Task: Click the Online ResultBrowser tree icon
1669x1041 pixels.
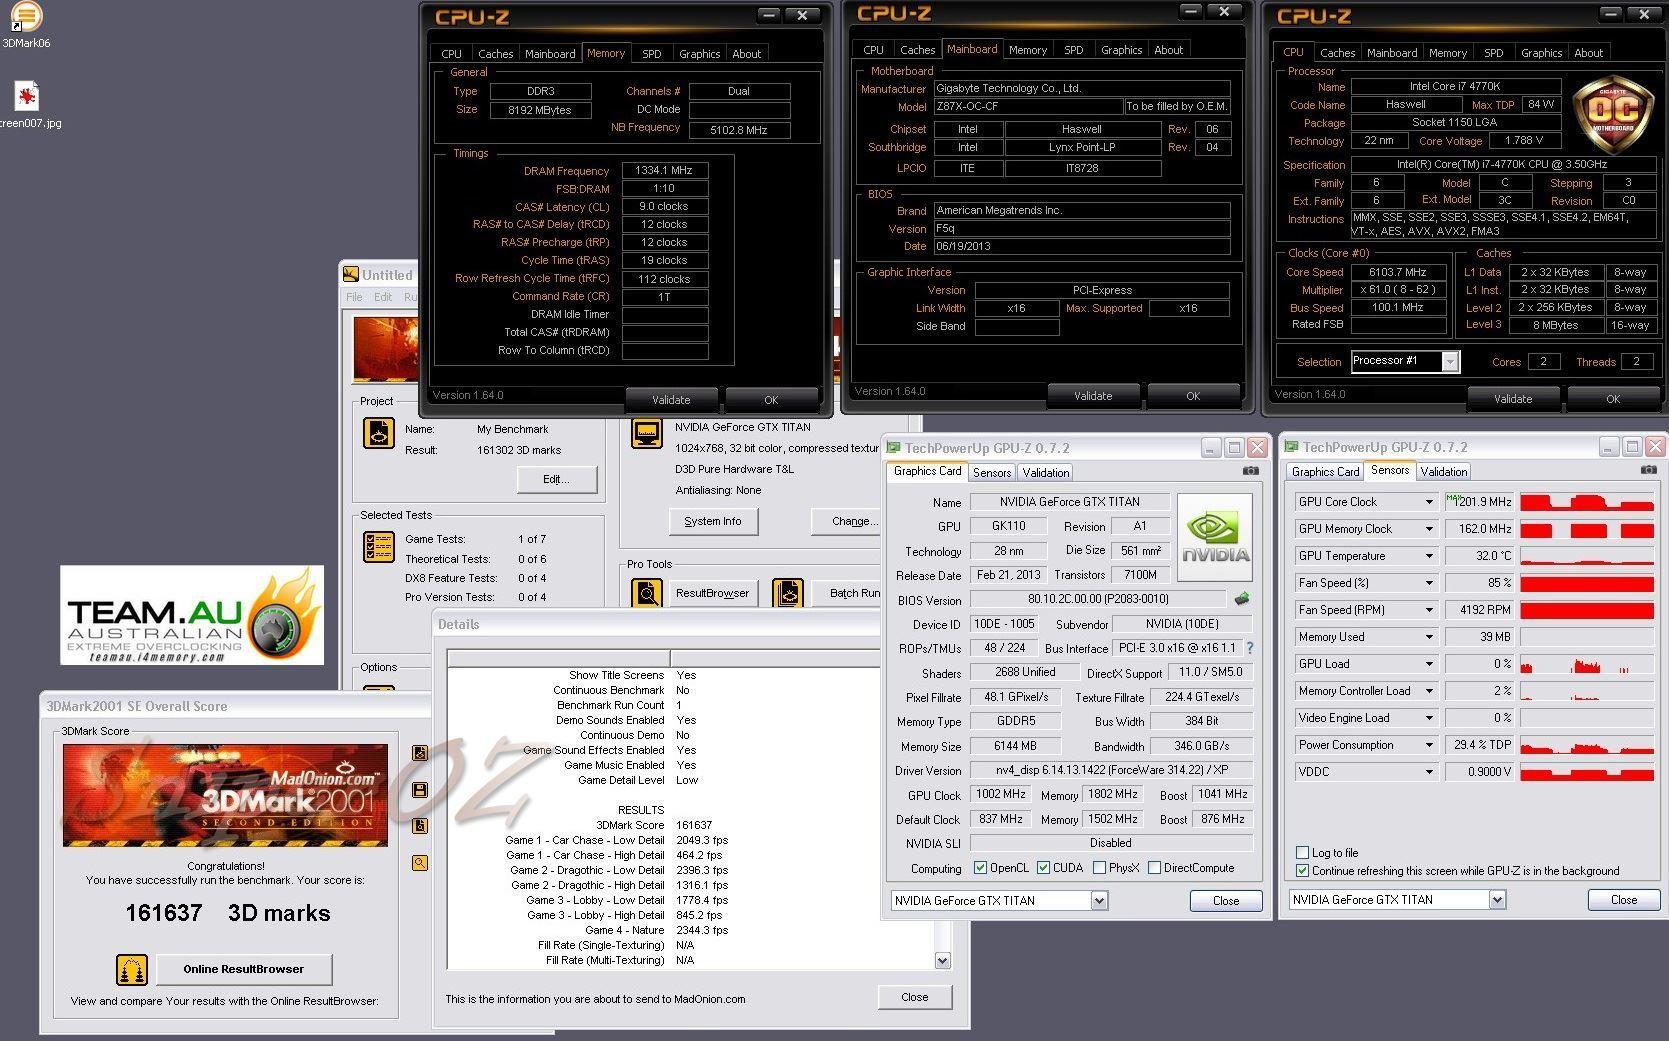Action: (x=132, y=969)
